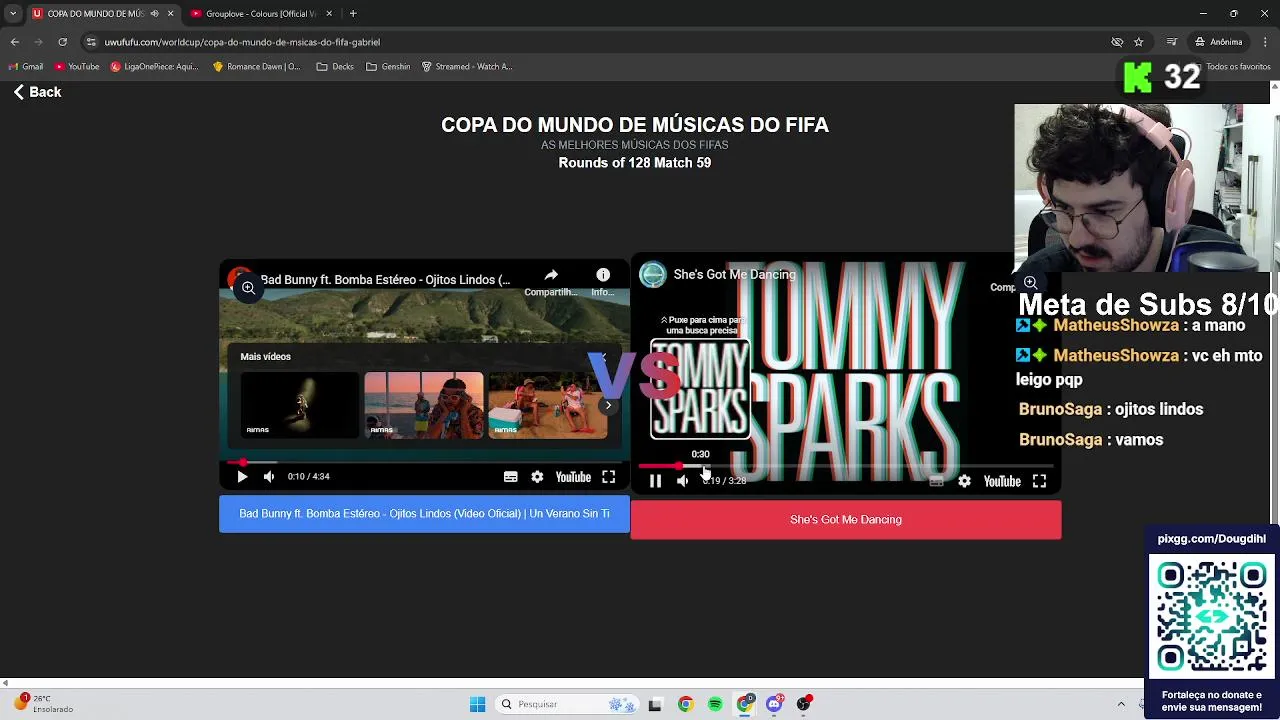The image size is (1280, 720).
Task: Open a new browser tab
Action: click(x=353, y=14)
